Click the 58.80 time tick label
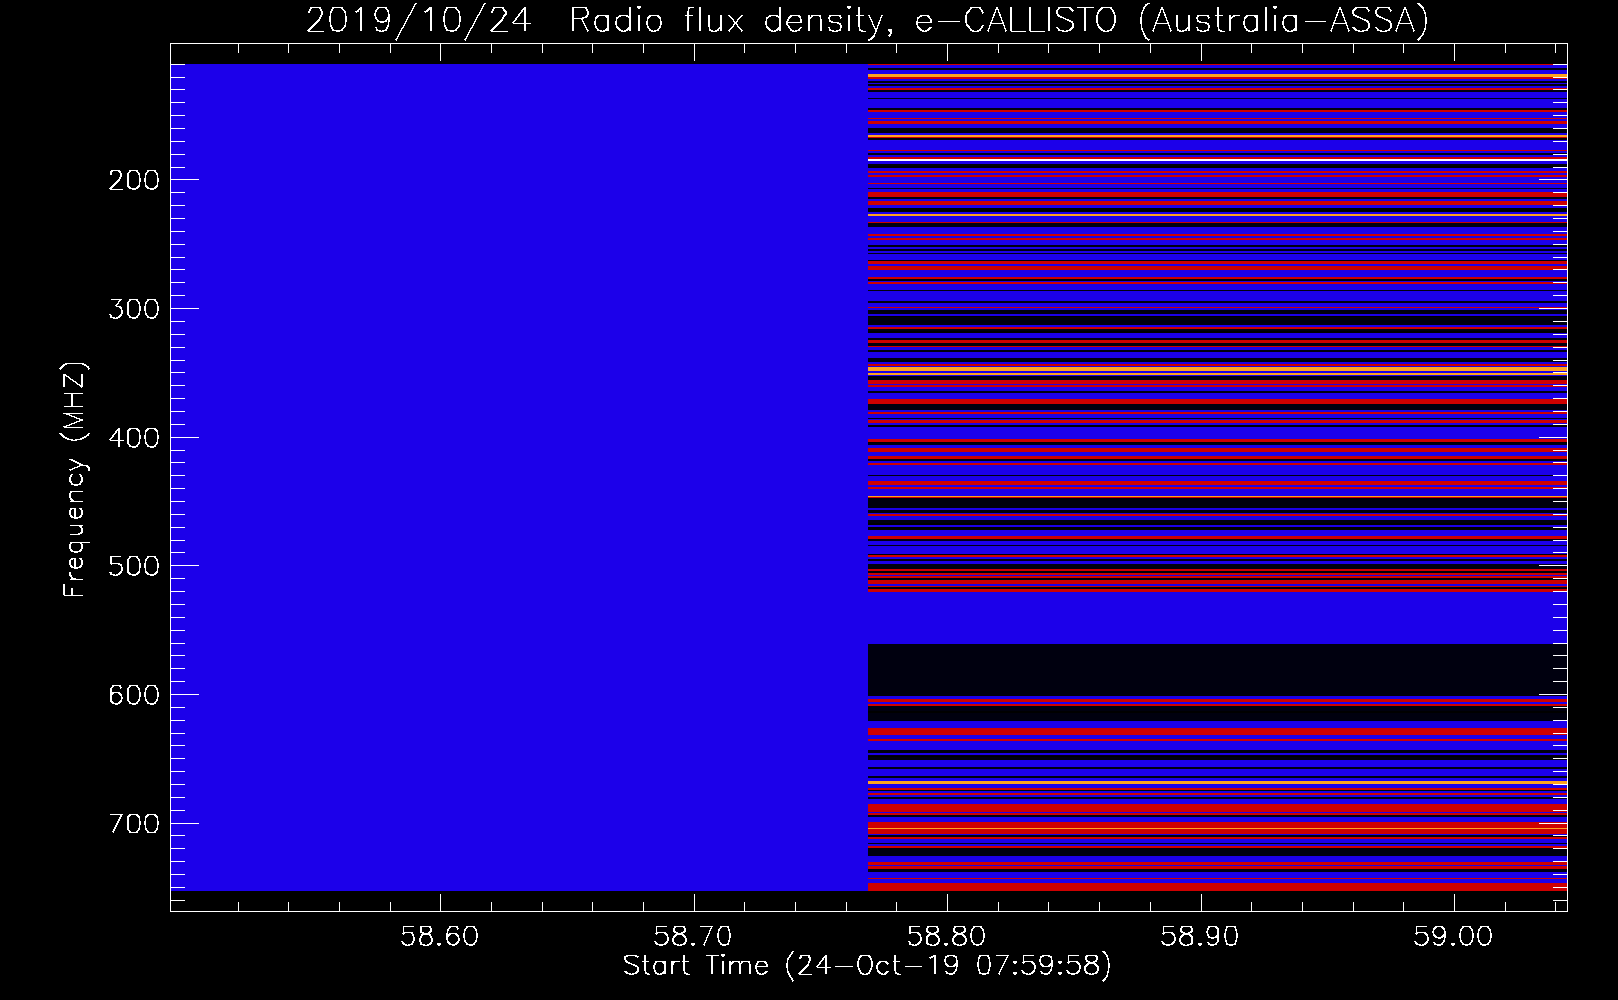The height and width of the screenshot is (1000, 1618). click(x=946, y=936)
